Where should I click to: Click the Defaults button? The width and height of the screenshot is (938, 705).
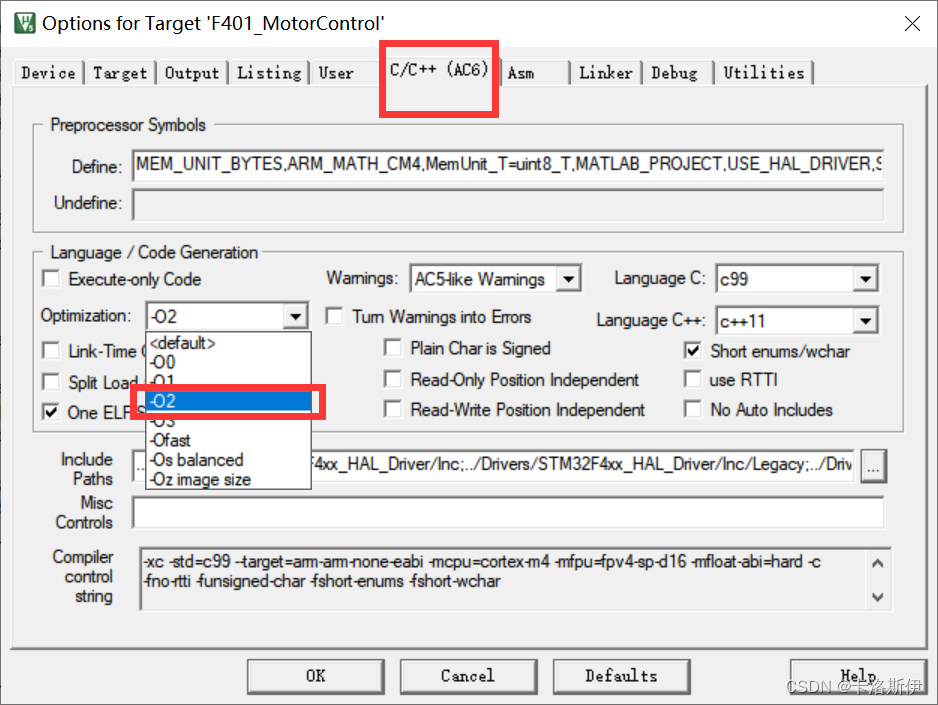[622, 676]
